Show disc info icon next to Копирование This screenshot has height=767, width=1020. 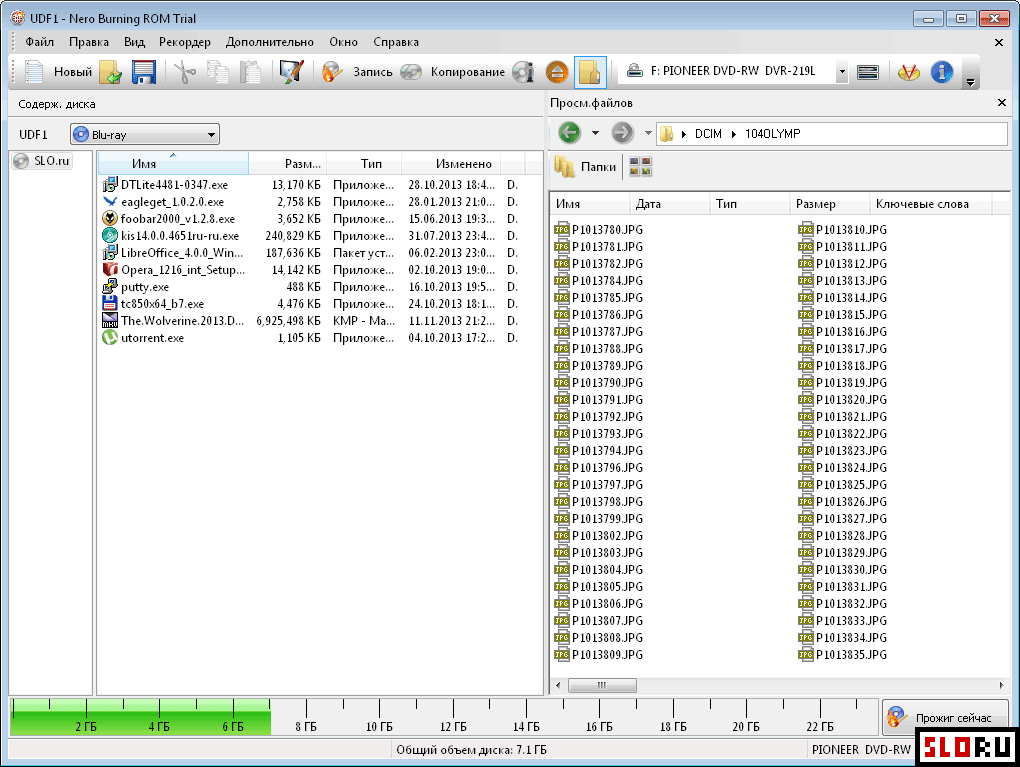pos(523,72)
